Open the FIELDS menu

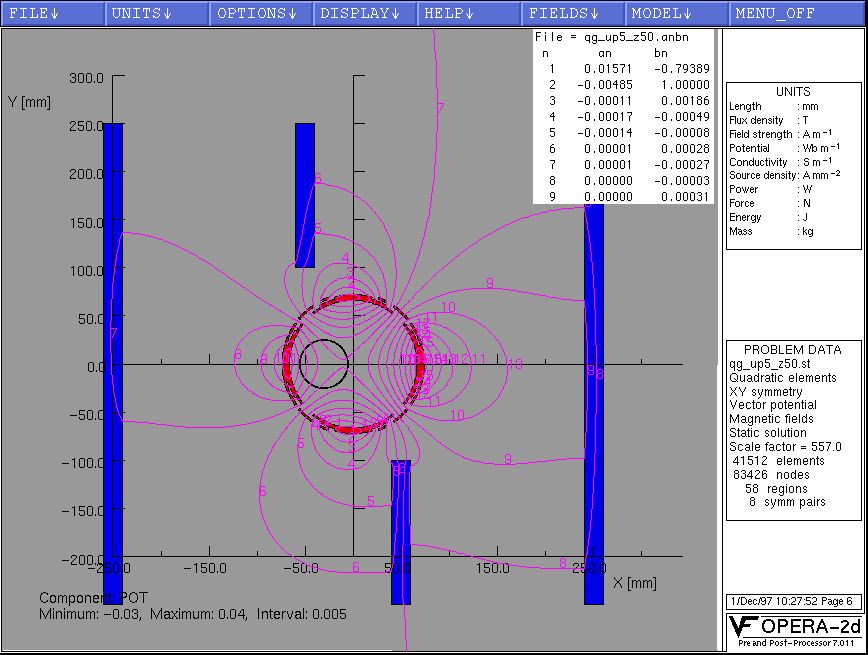pos(573,13)
